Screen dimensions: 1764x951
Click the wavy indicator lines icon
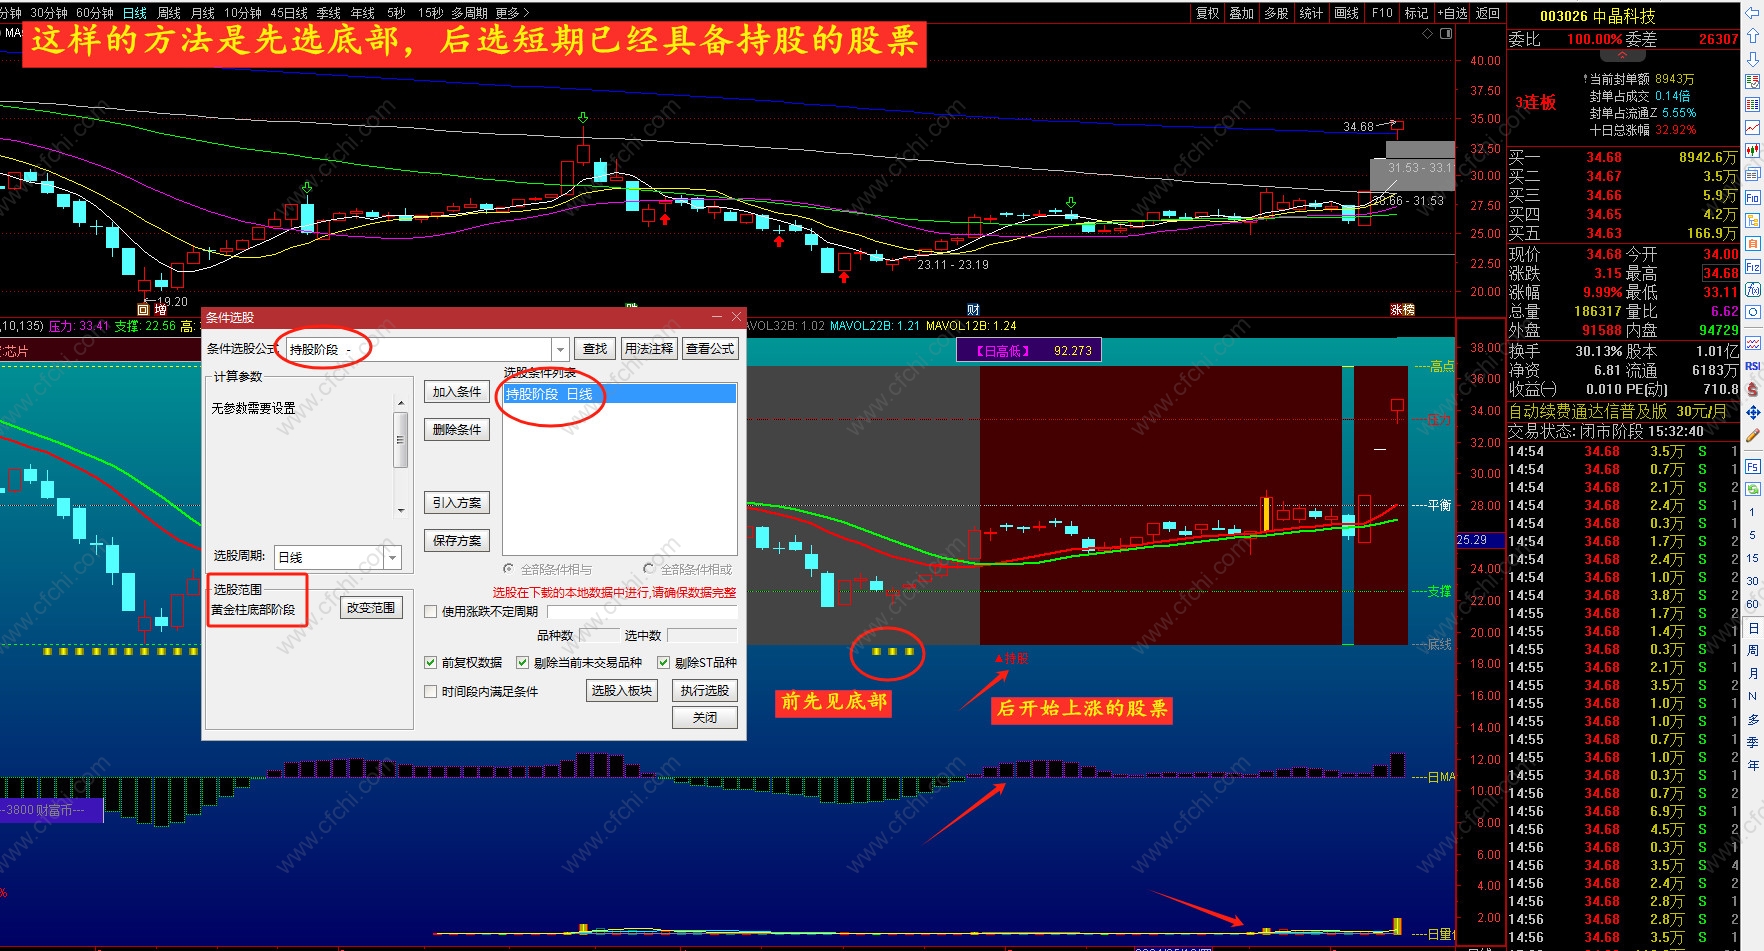click(x=1753, y=343)
